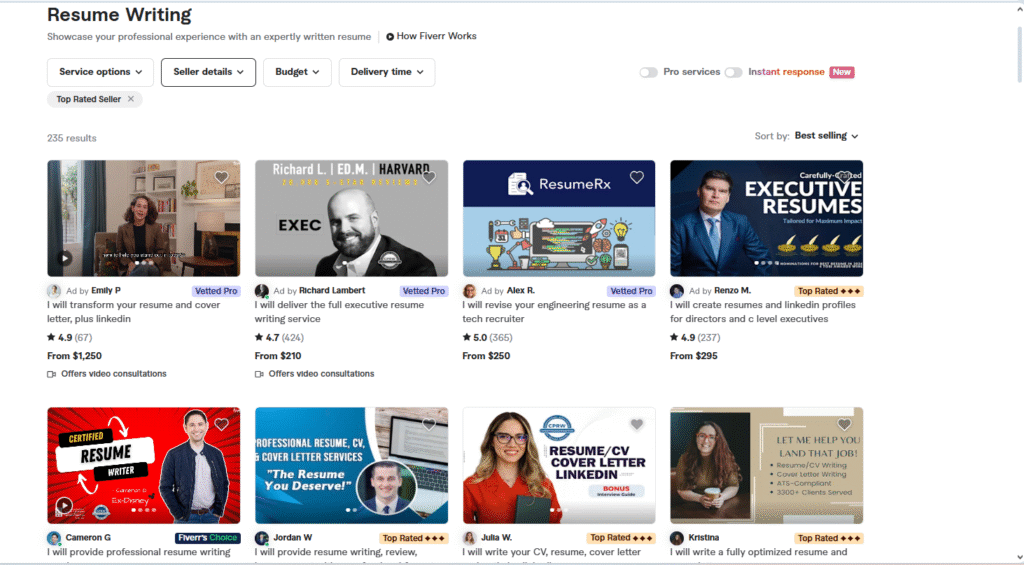Open Richard Lambert's profile avatar
This screenshot has height=565, width=1024.
point(262,291)
